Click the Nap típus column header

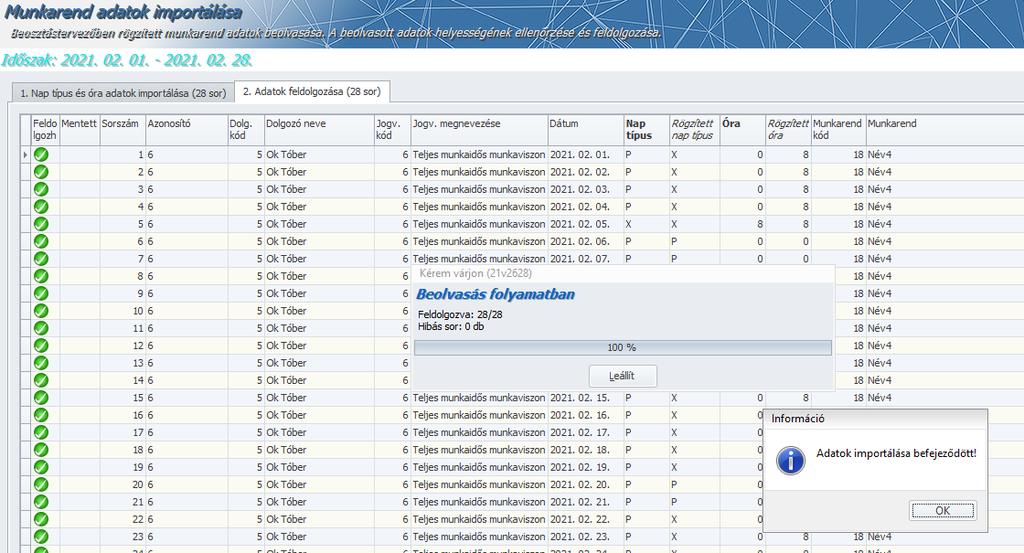point(647,129)
